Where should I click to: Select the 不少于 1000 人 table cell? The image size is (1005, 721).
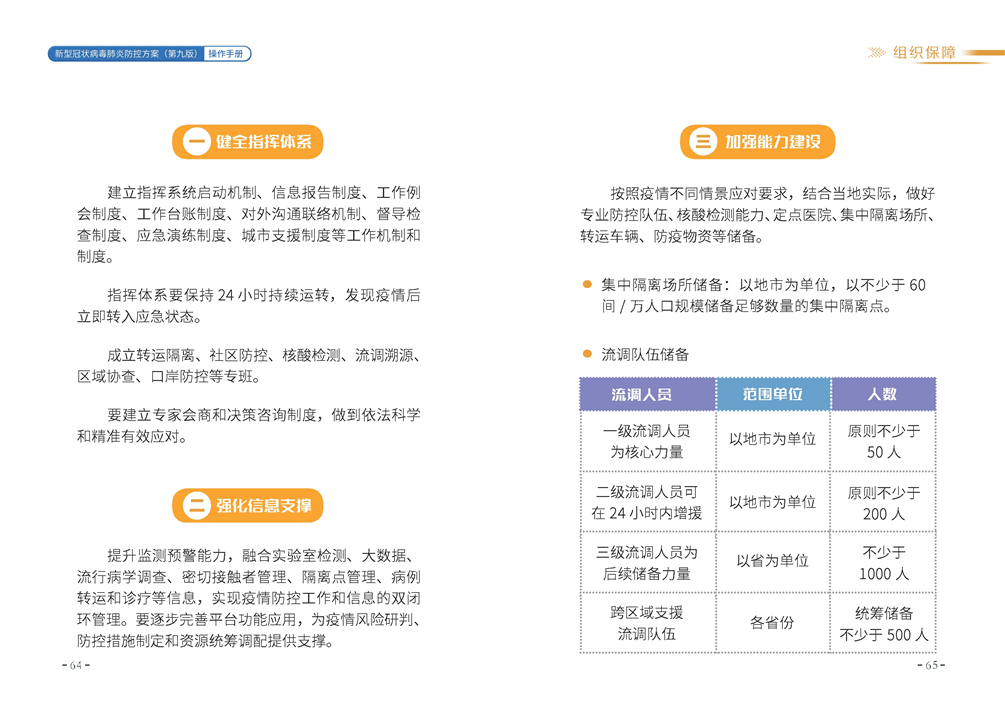[883, 563]
